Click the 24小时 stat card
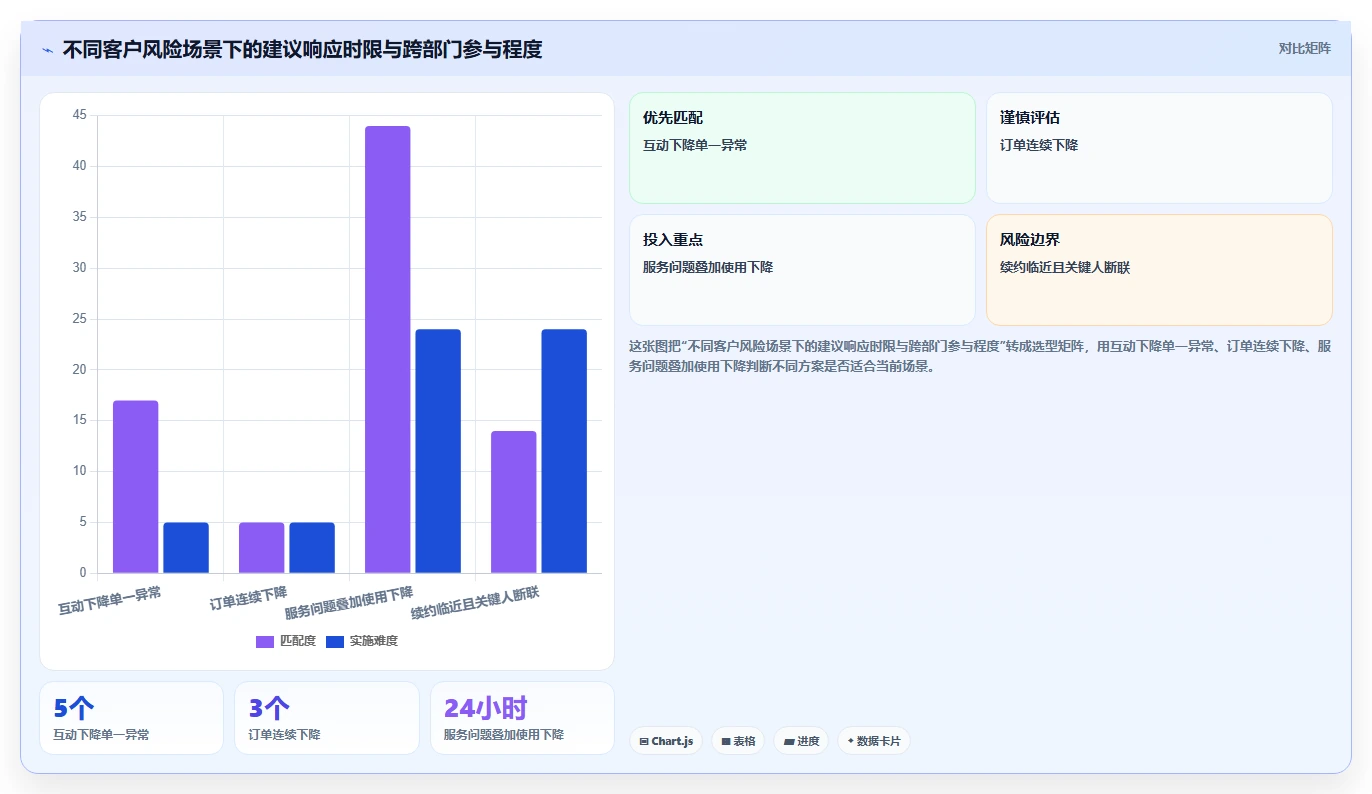 pyautogui.click(x=522, y=718)
